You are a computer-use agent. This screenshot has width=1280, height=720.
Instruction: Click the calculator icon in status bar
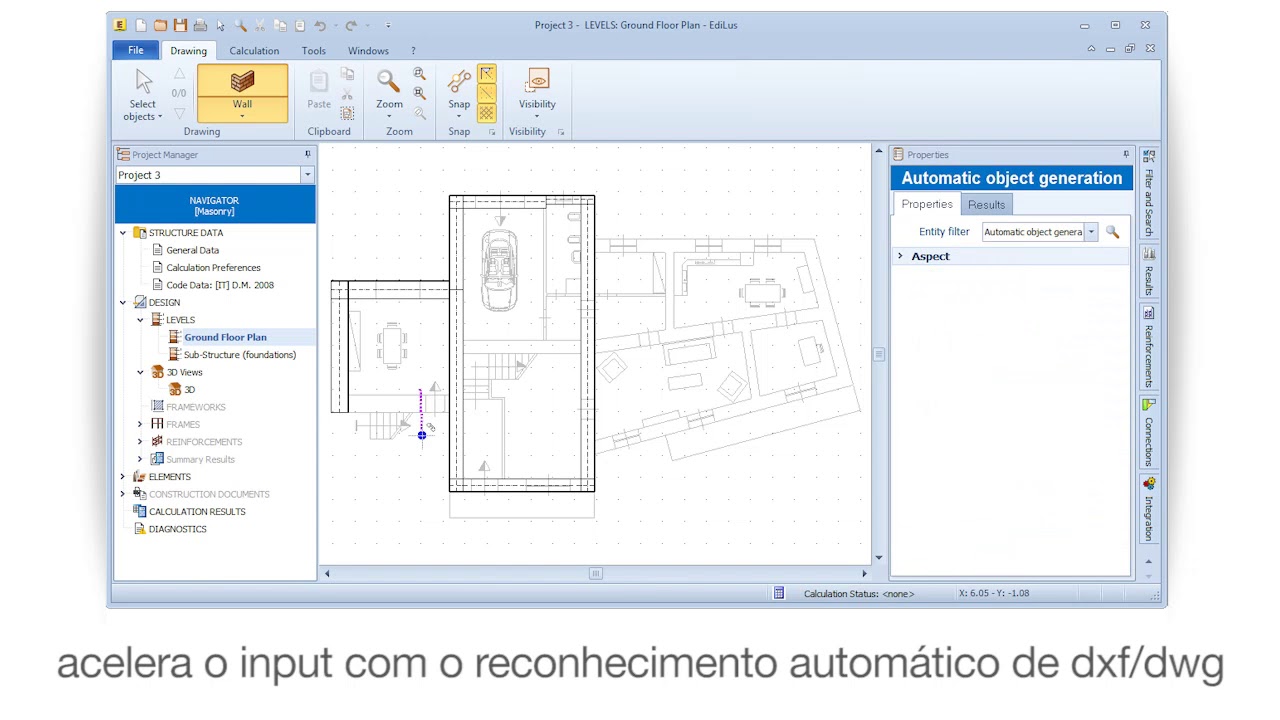(x=779, y=593)
